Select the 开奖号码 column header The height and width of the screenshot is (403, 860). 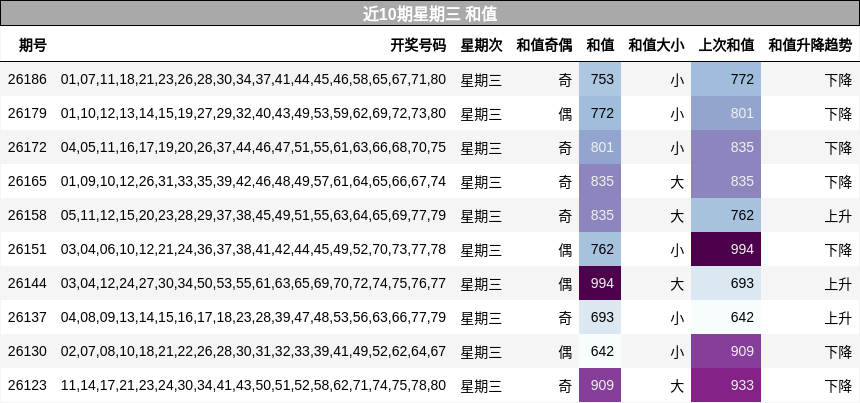click(x=418, y=45)
